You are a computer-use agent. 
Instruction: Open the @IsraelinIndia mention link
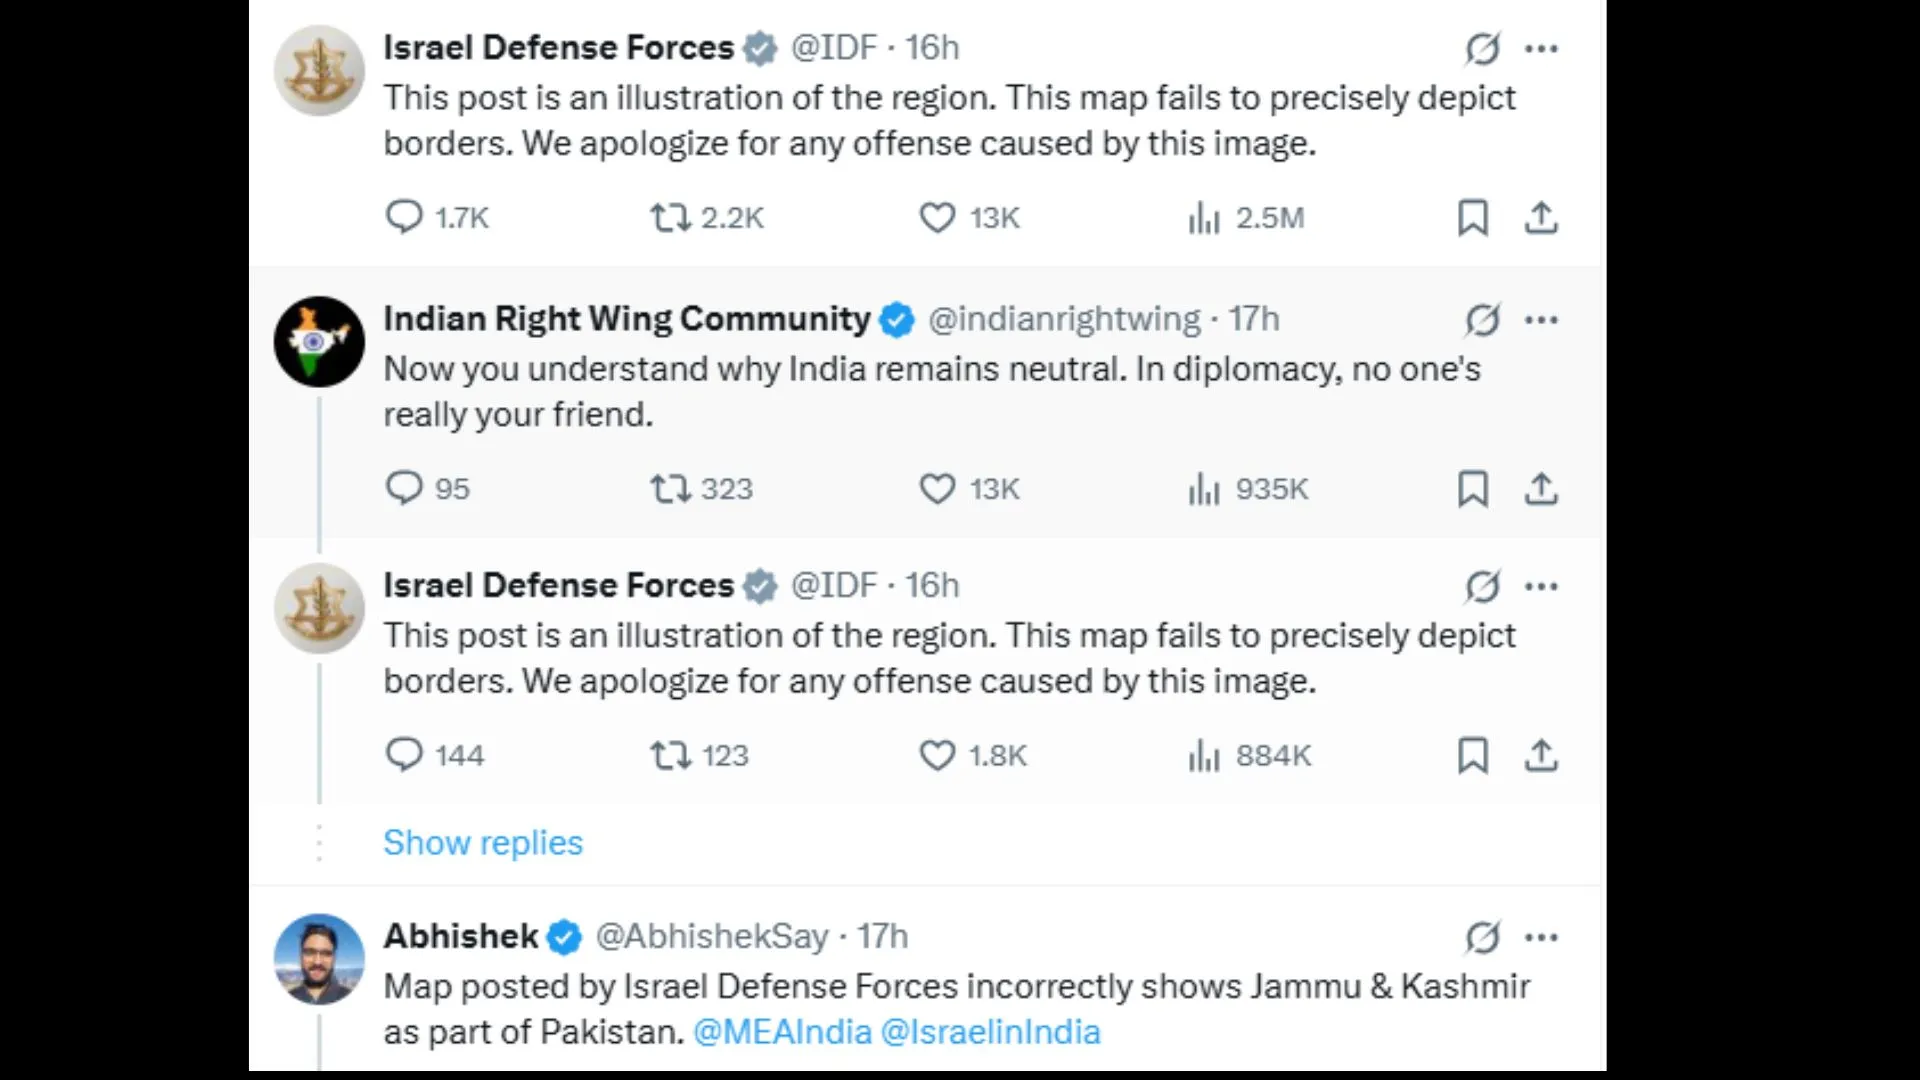tap(990, 1032)
